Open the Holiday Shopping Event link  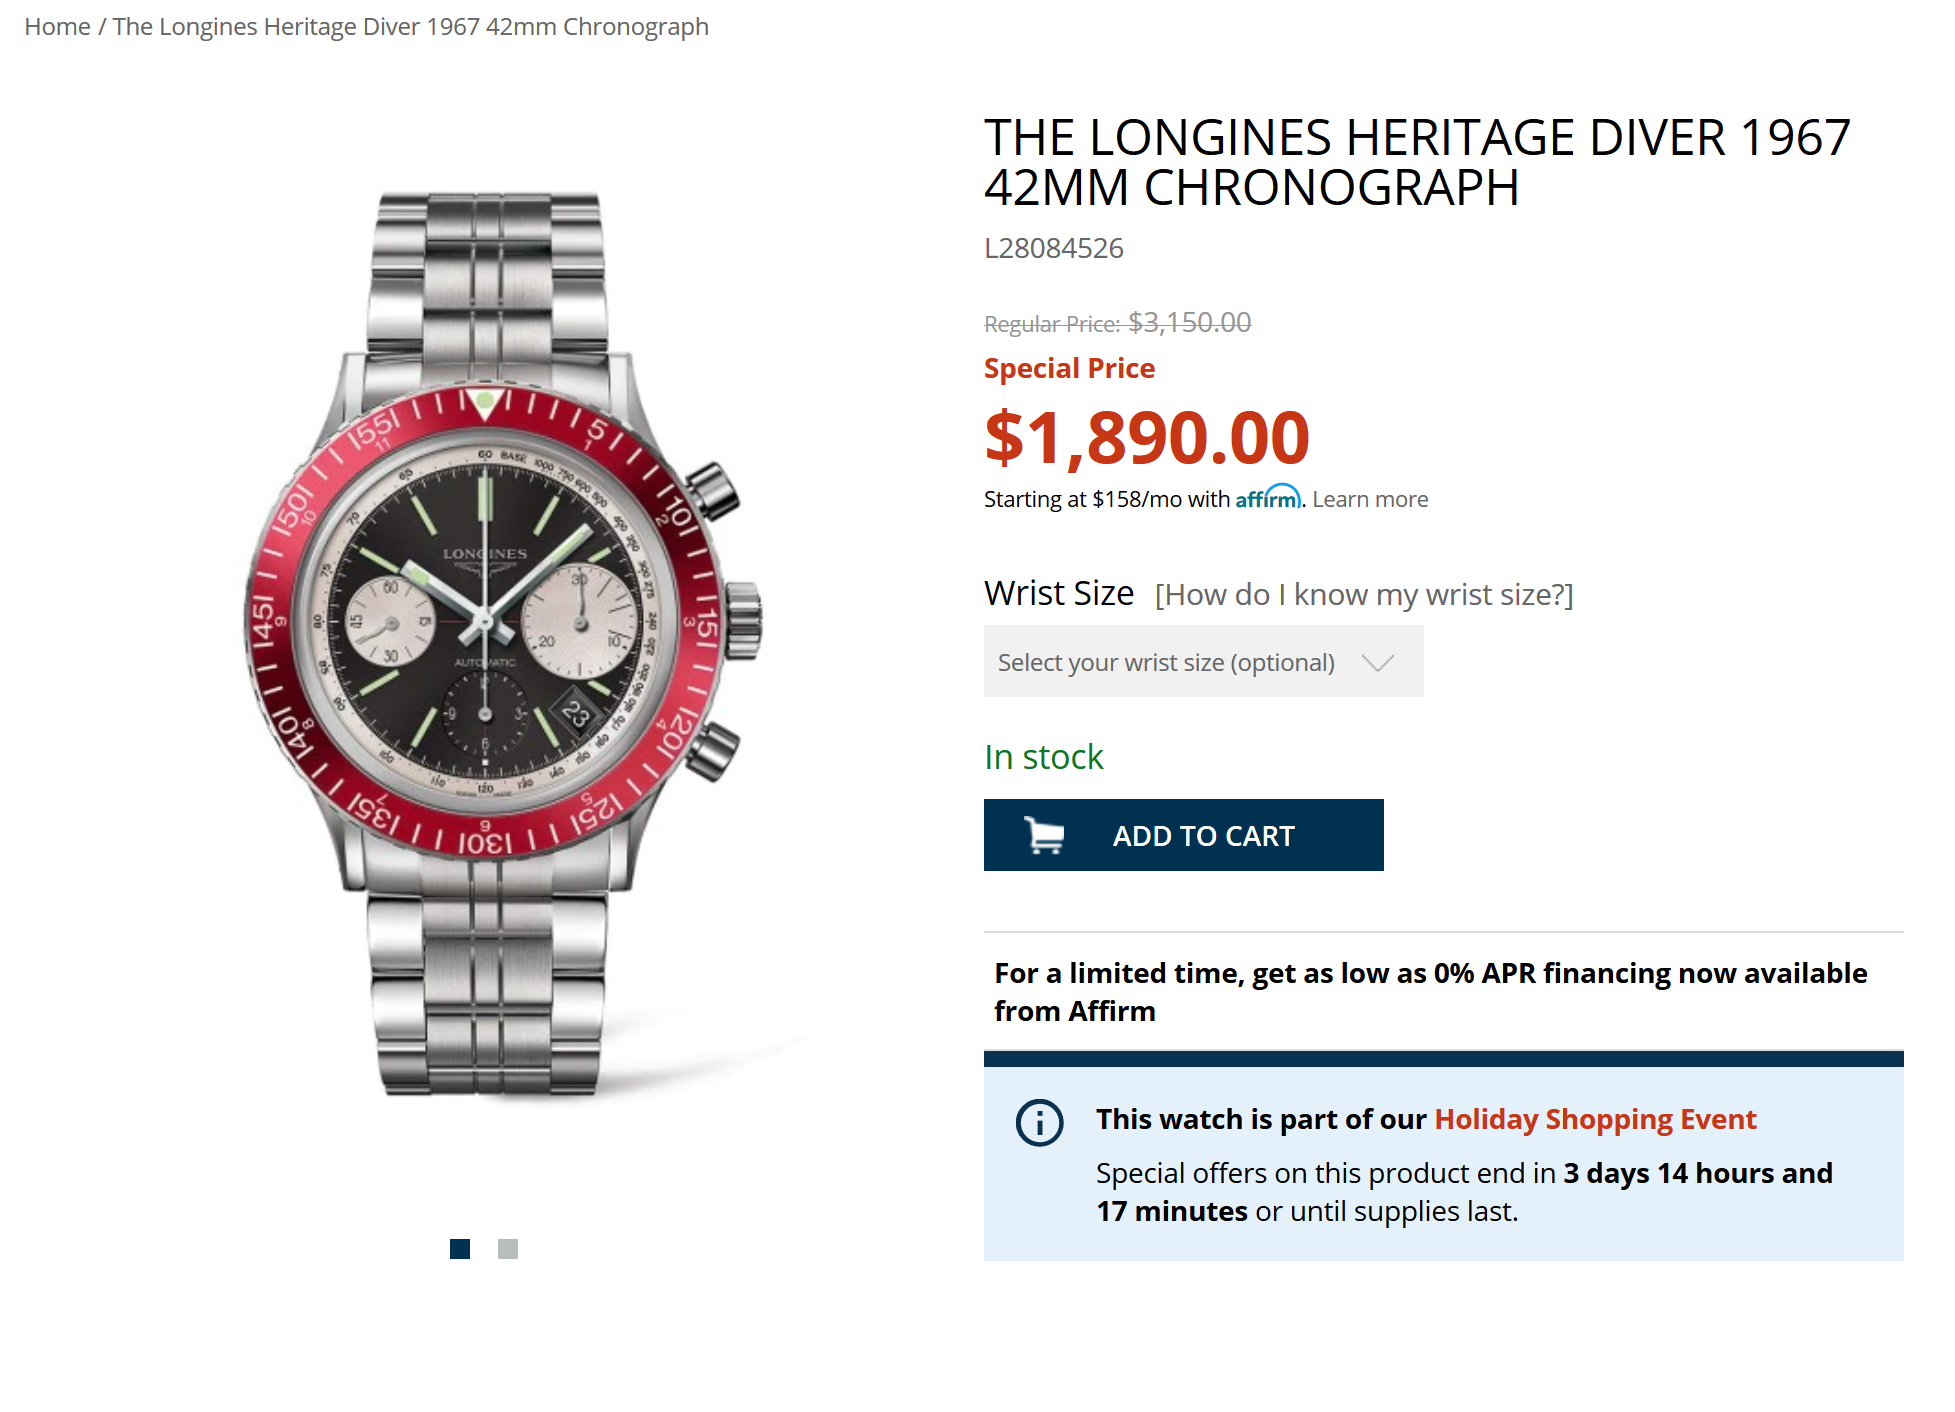tap(1595, 1119)
